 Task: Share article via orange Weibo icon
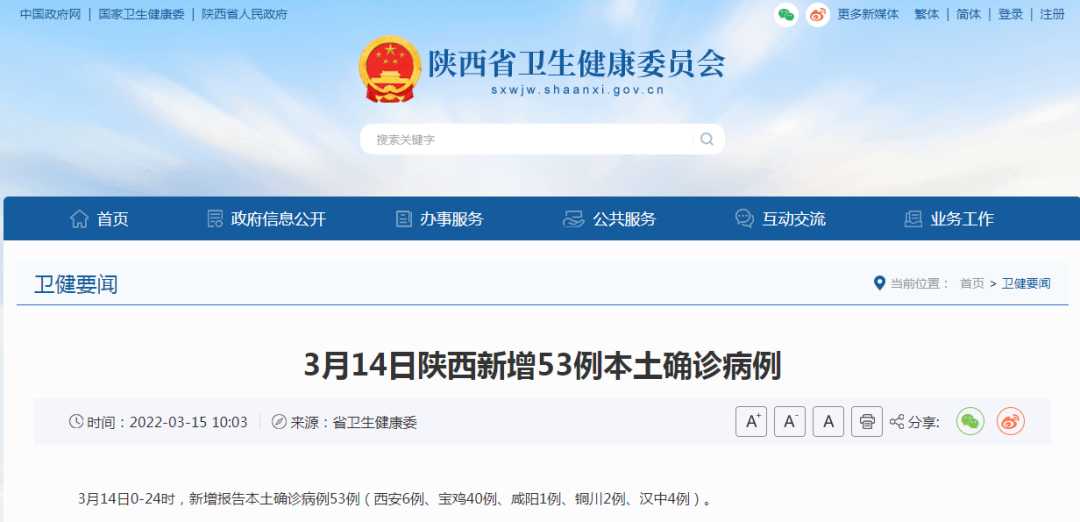1010,421
